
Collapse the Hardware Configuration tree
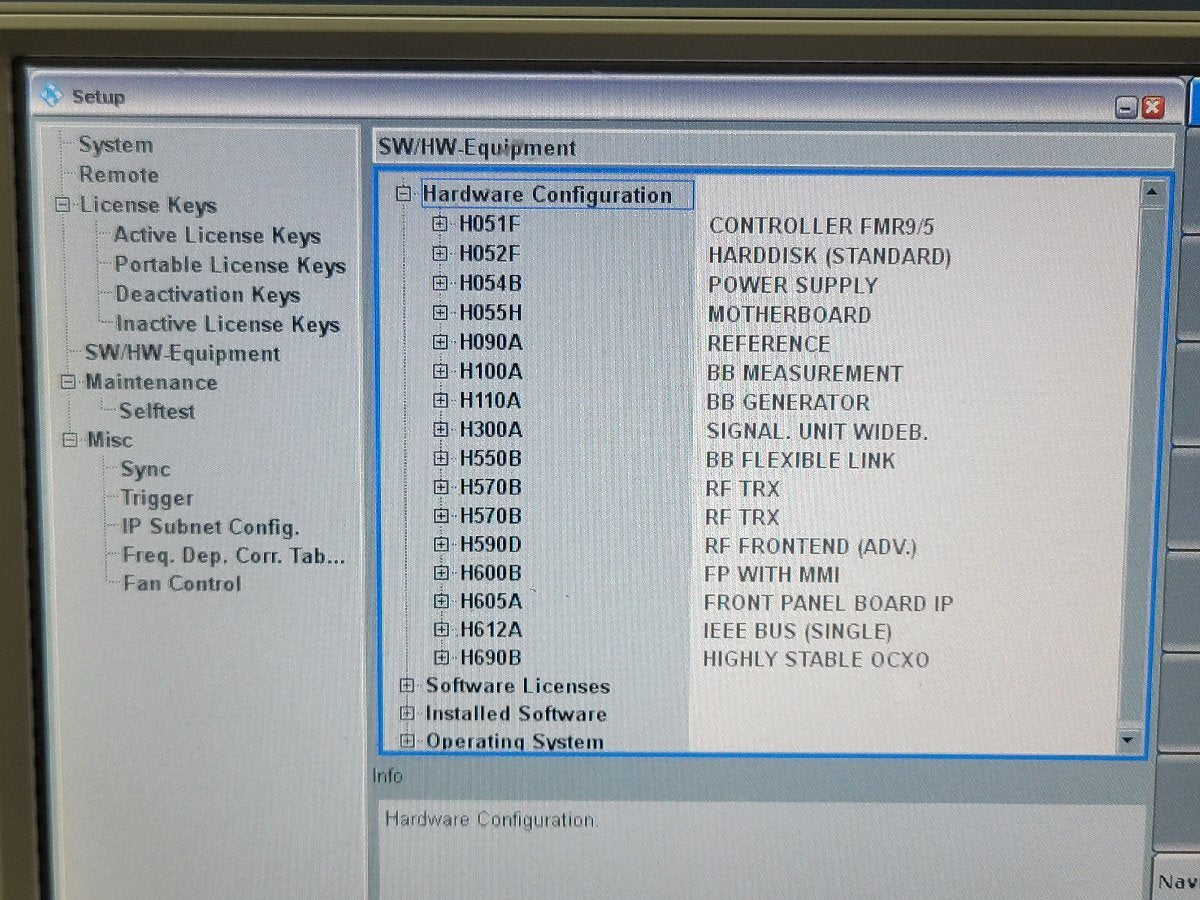pyautogui.click(x=404, y=195)
